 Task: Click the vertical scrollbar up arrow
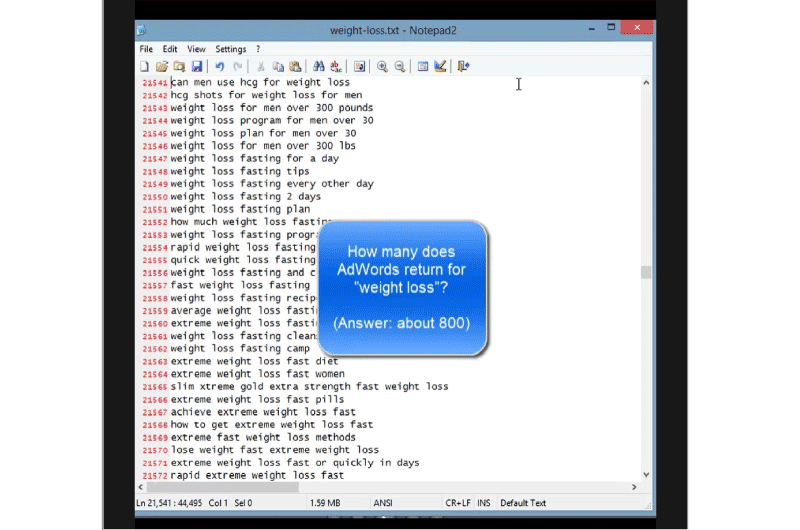coord(646,83)
